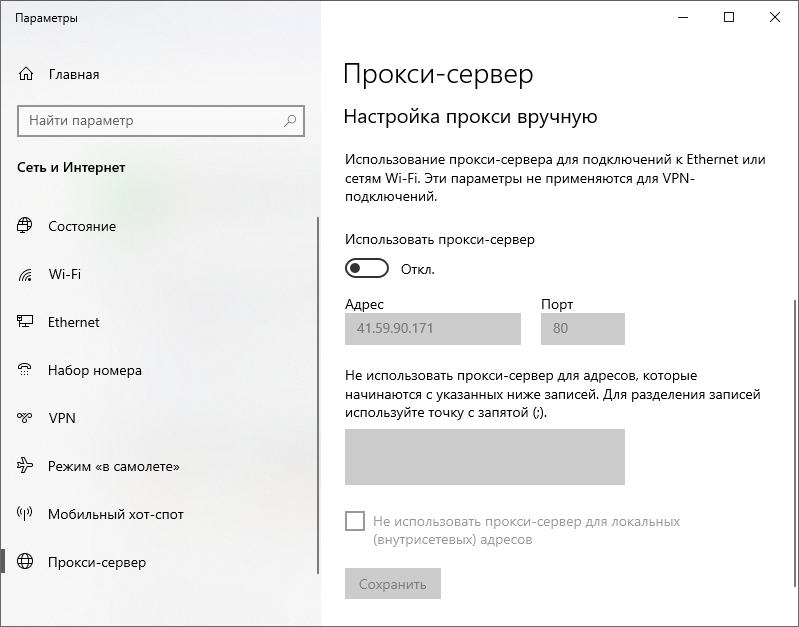Click the home icon beside Главная
This screenshot has height=627, width=799.
click(25, 74)
